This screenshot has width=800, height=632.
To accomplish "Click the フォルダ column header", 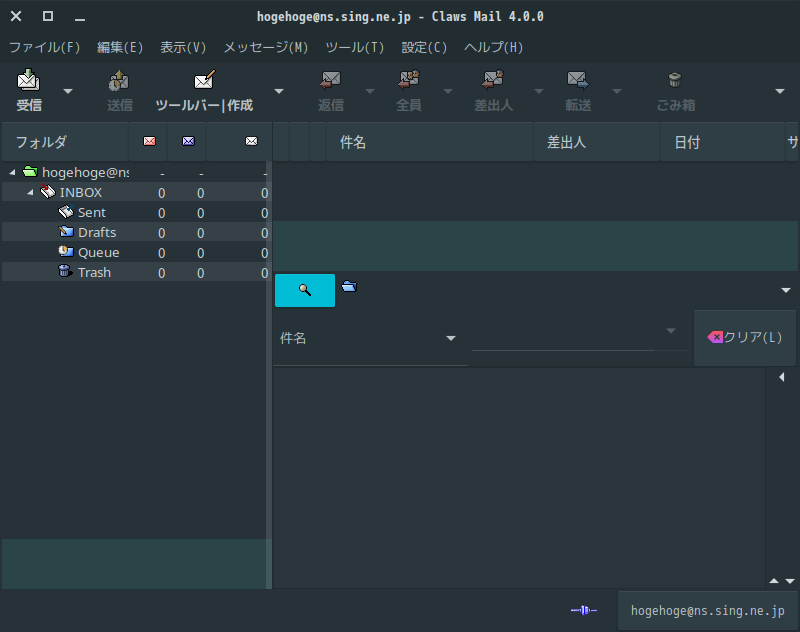I will 65,142.
